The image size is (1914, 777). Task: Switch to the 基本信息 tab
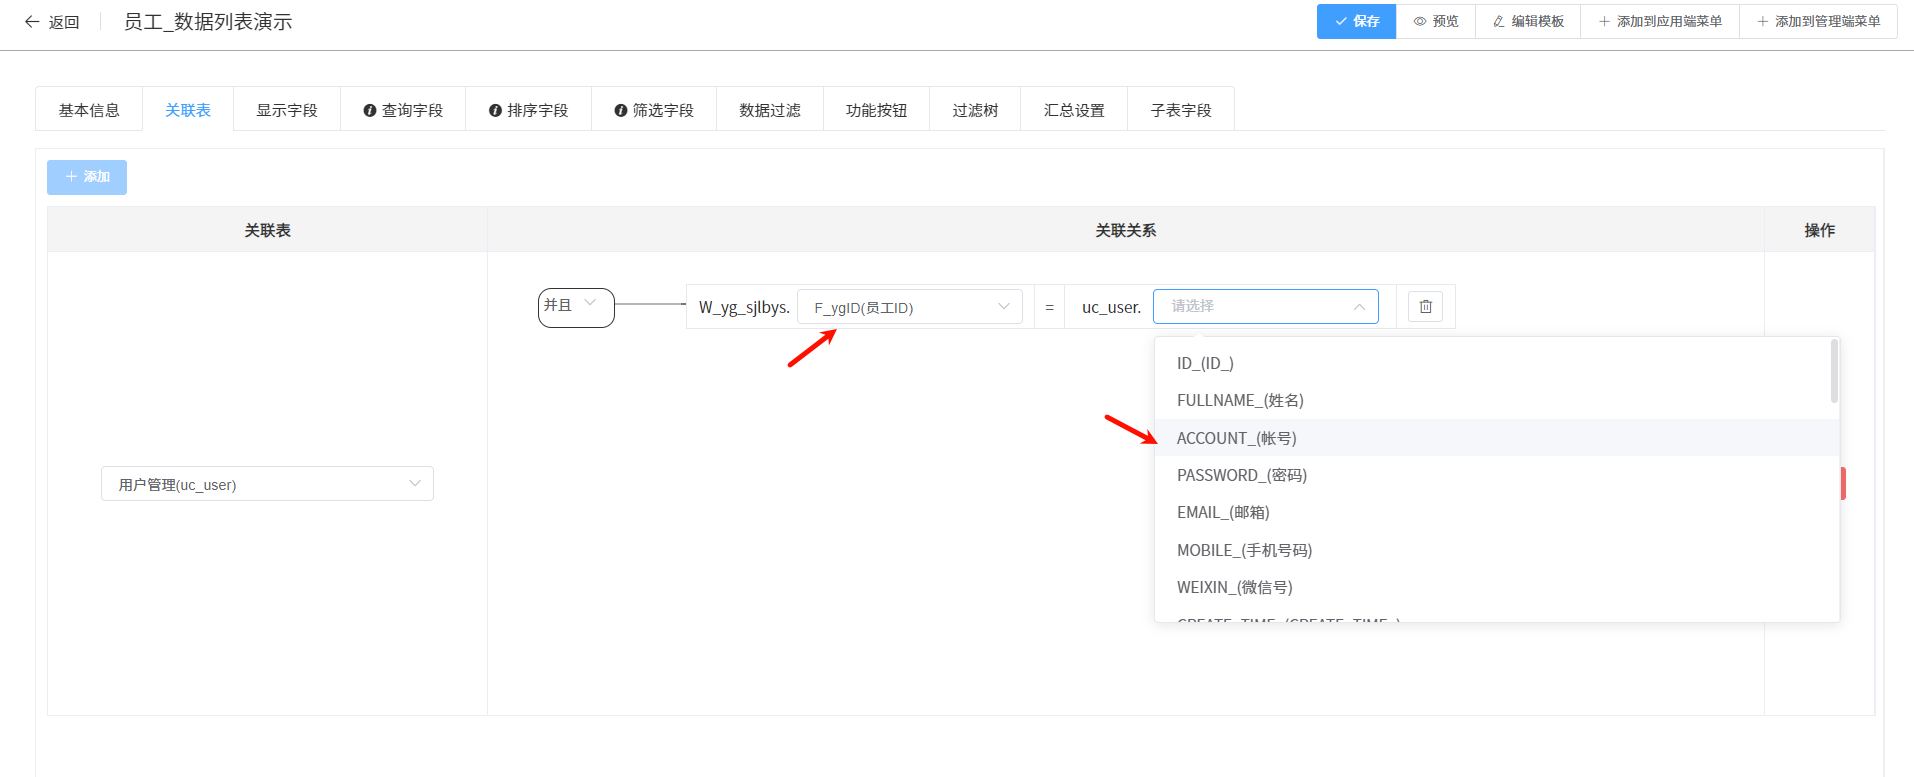click(x=89, y=109)
